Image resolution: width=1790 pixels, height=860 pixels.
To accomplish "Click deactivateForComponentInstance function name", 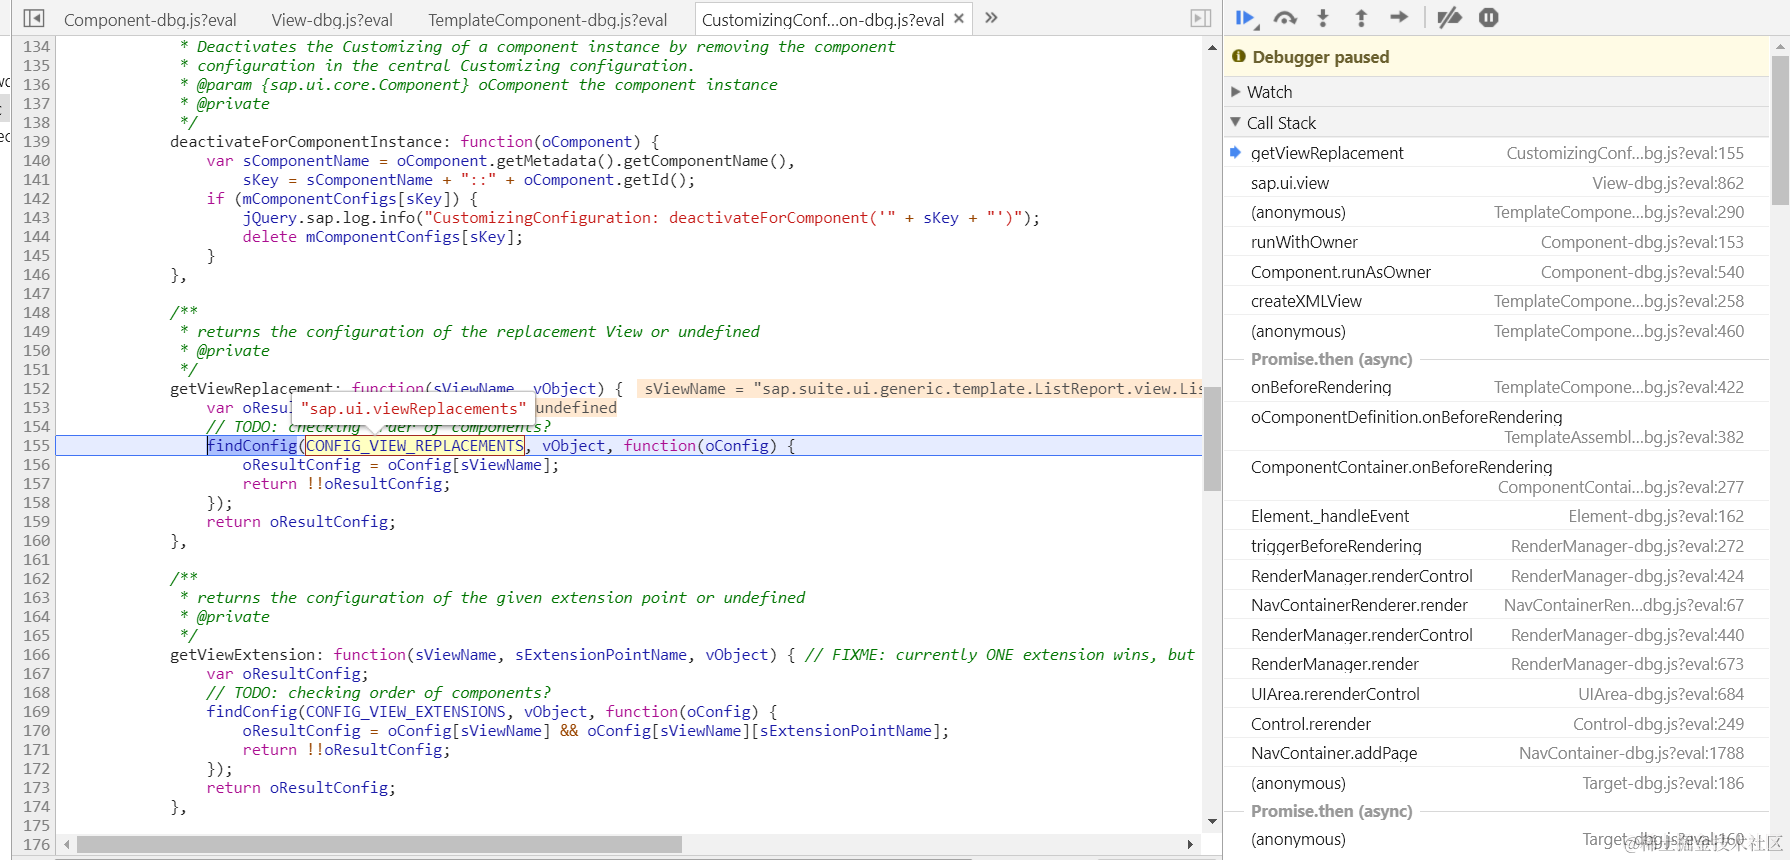I will (306, 142).
